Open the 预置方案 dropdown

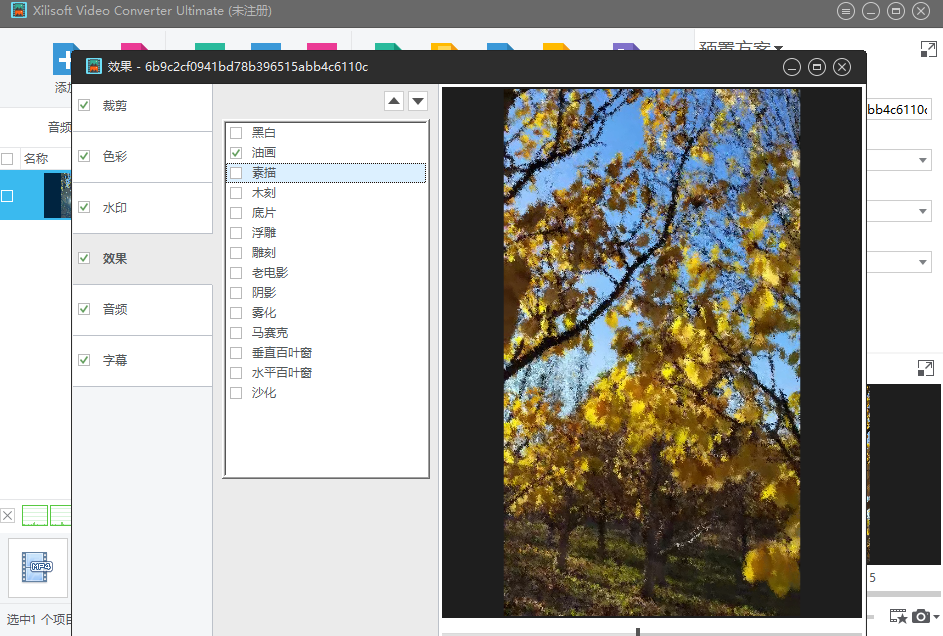click(778, 47)
